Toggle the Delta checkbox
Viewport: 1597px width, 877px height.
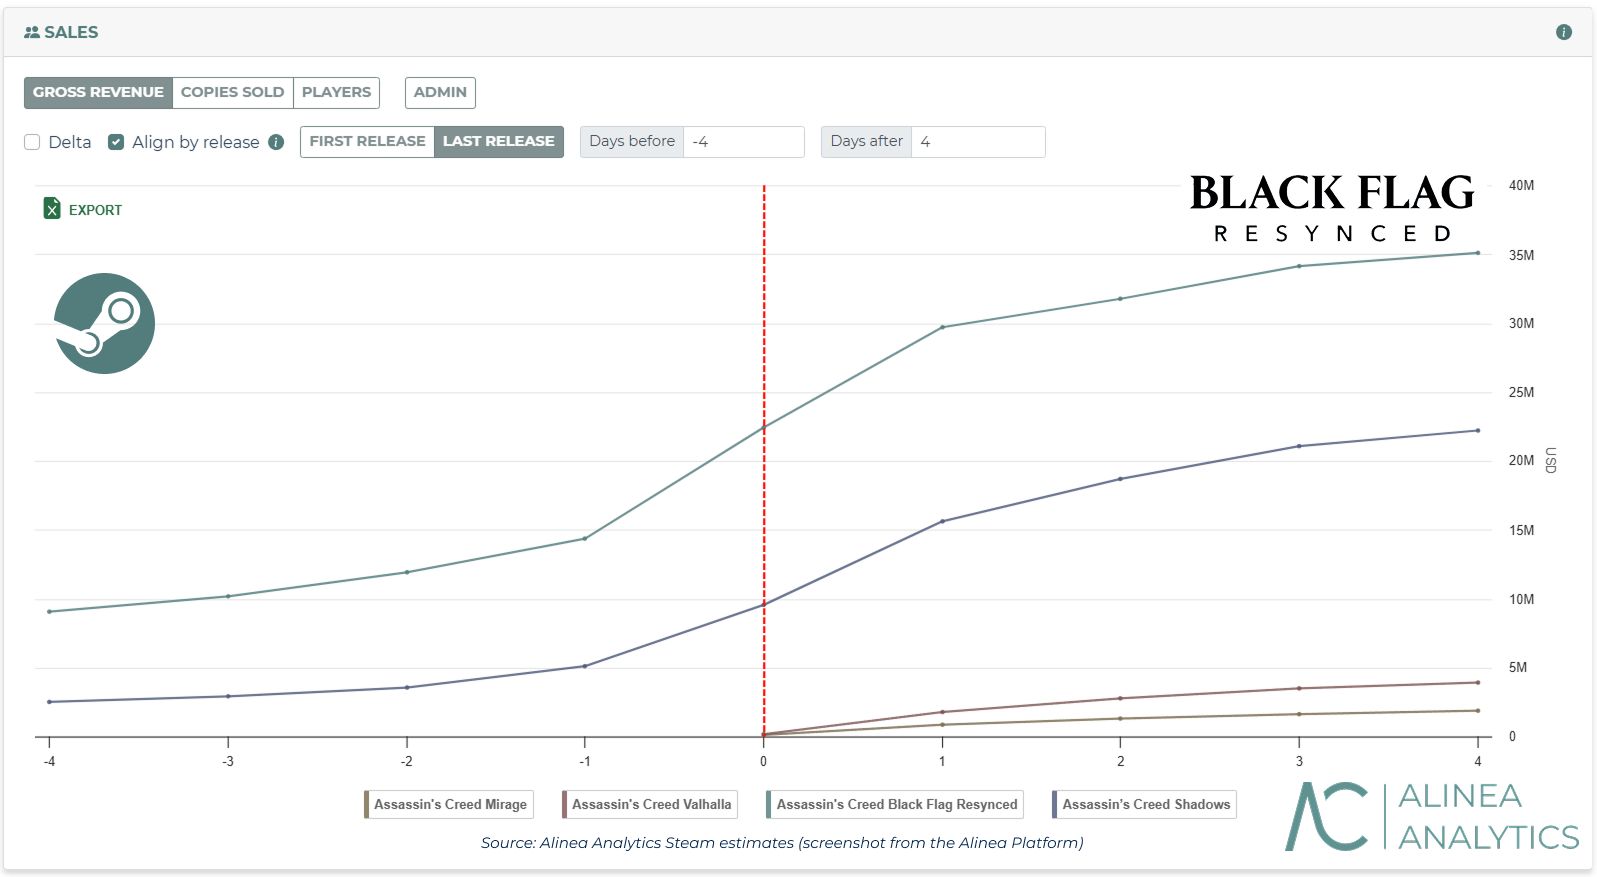(32, 142)
